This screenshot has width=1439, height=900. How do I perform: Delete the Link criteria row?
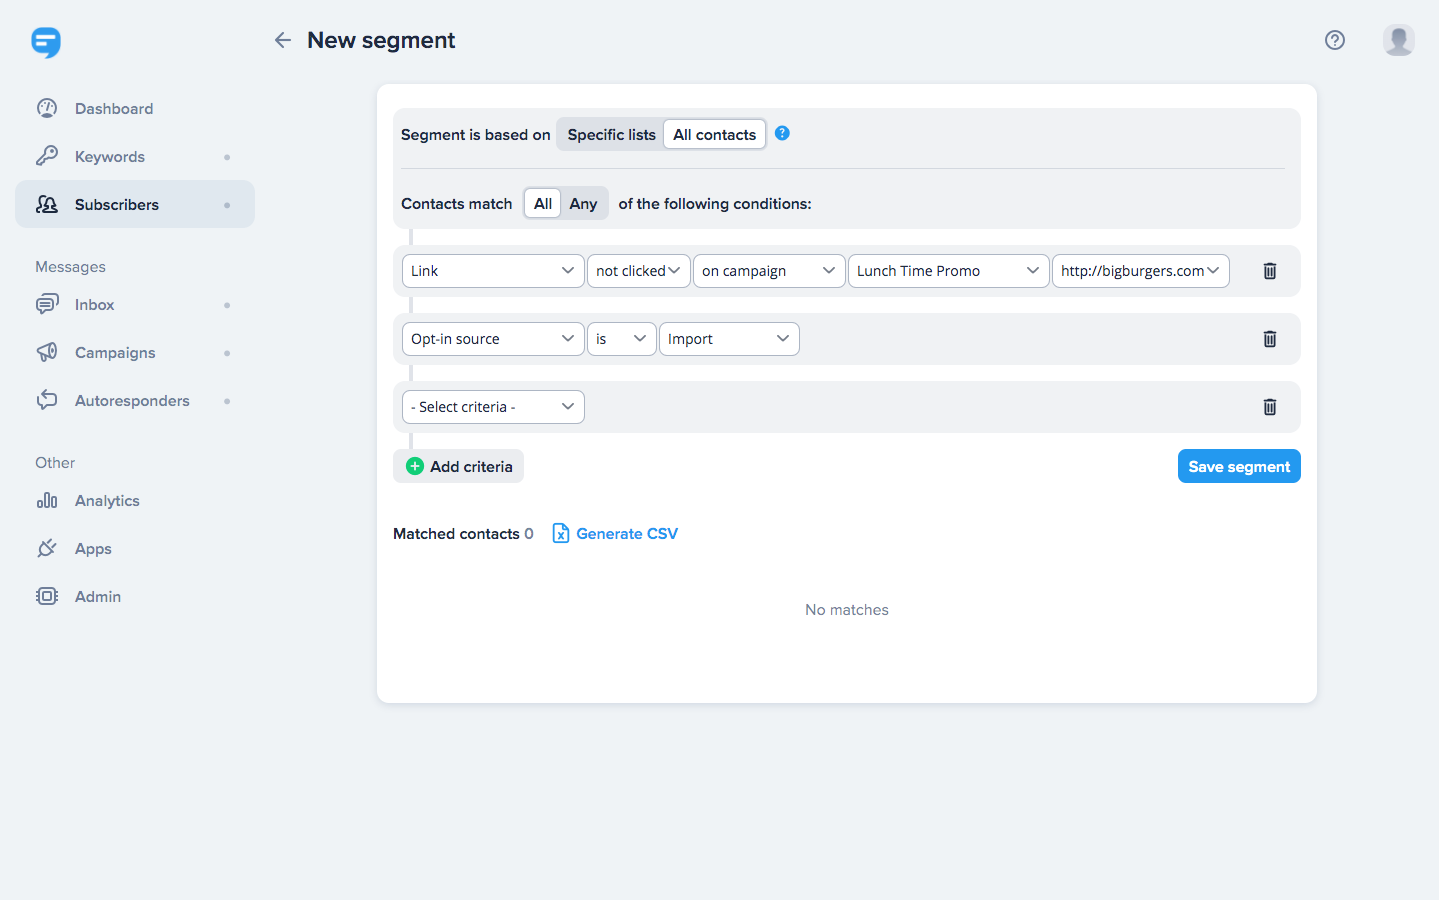click(x=1269, y=271)
